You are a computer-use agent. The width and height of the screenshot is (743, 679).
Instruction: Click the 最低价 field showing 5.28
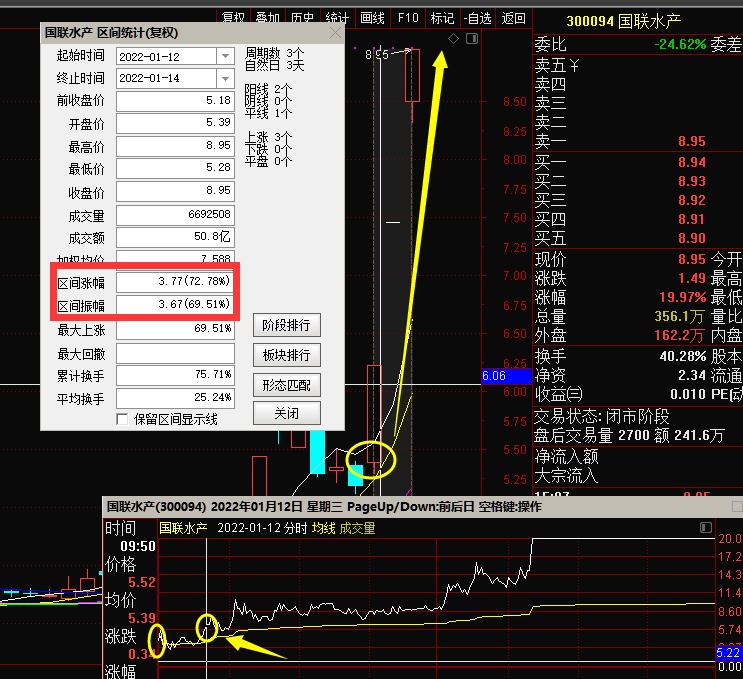click(175, 167)
